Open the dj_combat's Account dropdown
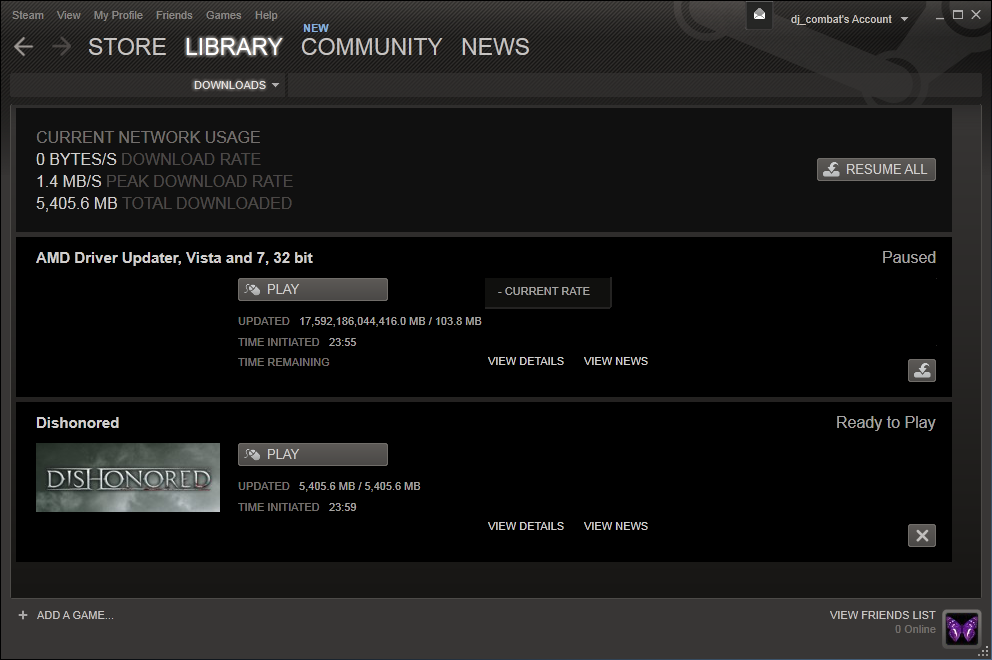This screenshot has width=992, height=660. (848, 19)
